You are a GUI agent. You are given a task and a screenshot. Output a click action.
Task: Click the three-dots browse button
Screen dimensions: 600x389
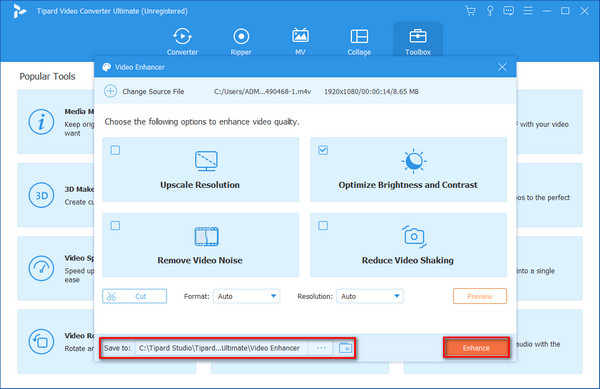pyautogui.click(x=321, y=348)
